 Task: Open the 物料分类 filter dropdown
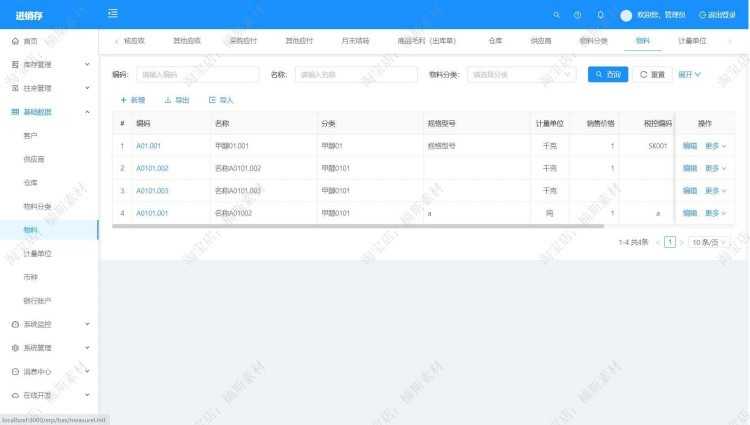(521, 75)
